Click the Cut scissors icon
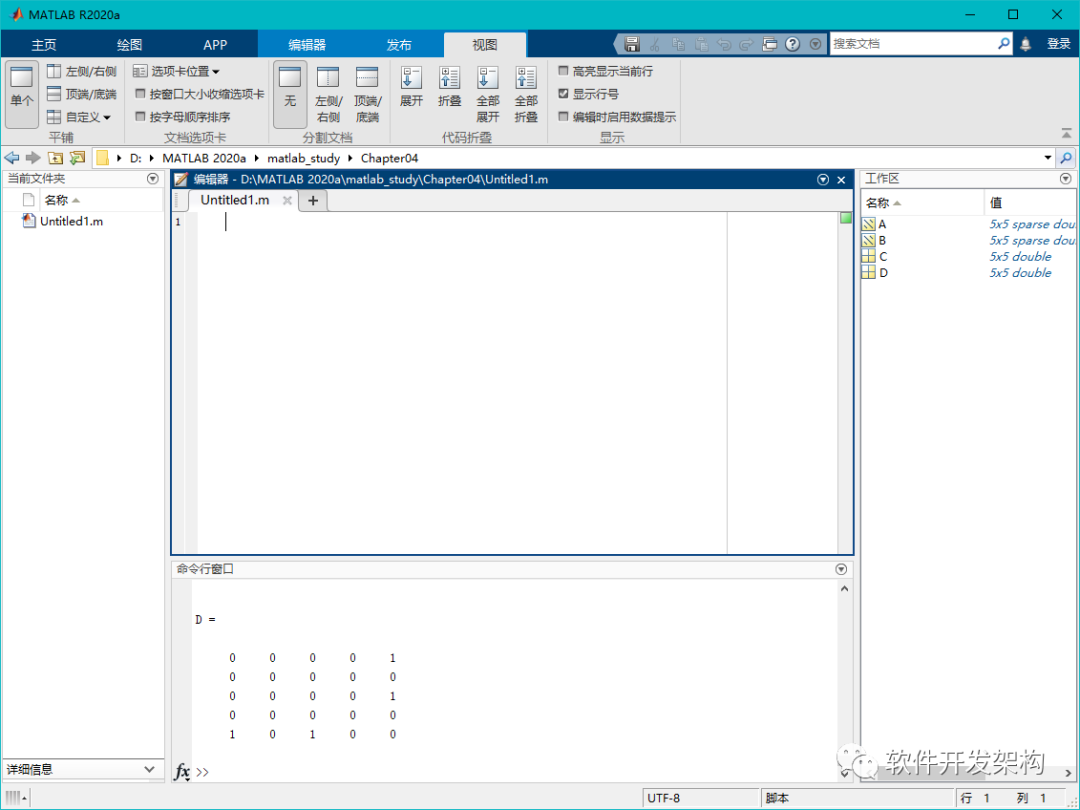 [x=655, y=44]
